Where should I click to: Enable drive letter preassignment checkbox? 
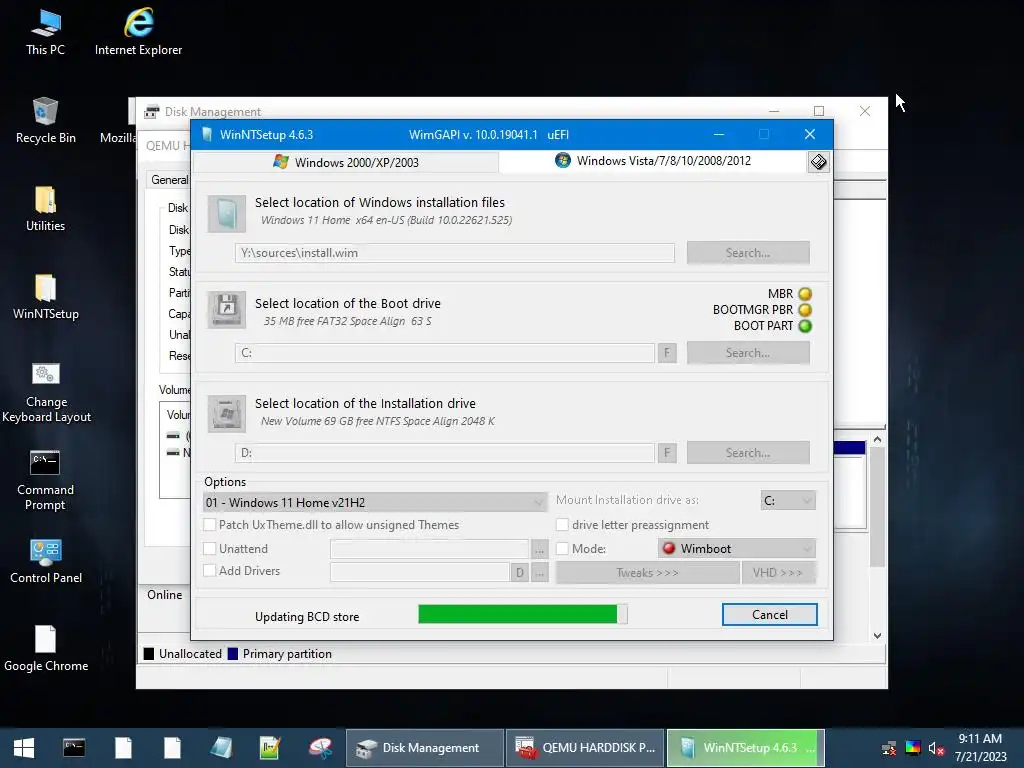click(x=562, y=524)
